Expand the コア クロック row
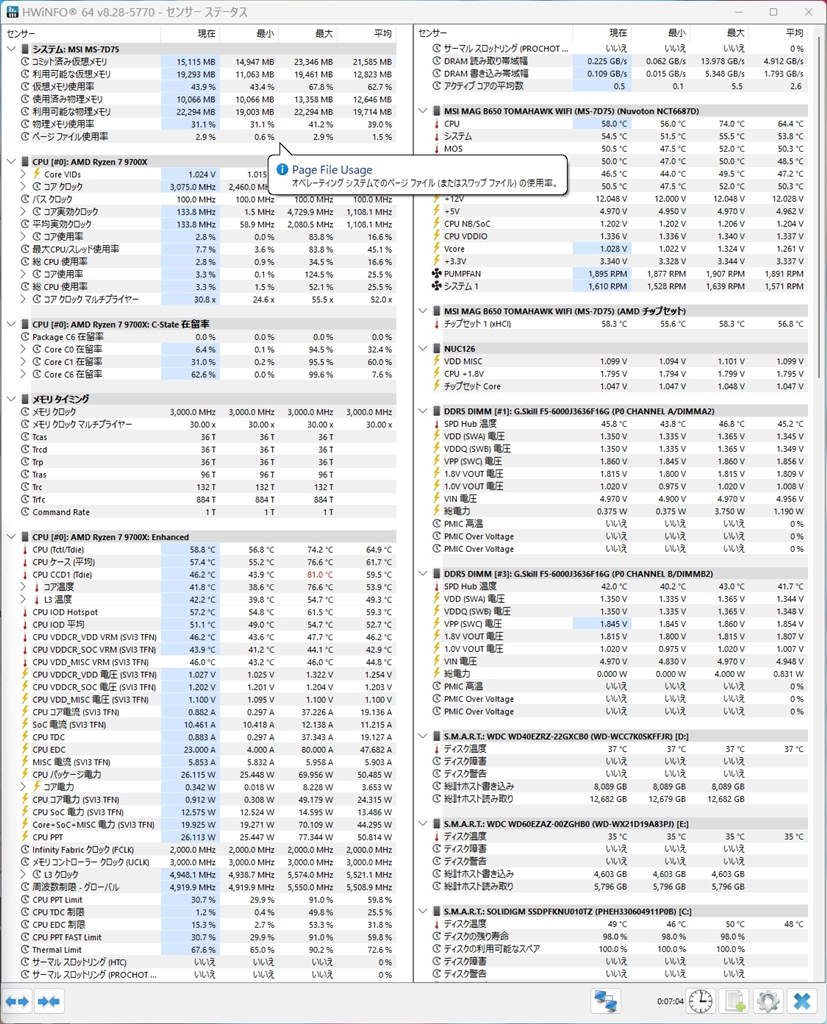This screenshot has height=1024, width=827. [24, 187]
